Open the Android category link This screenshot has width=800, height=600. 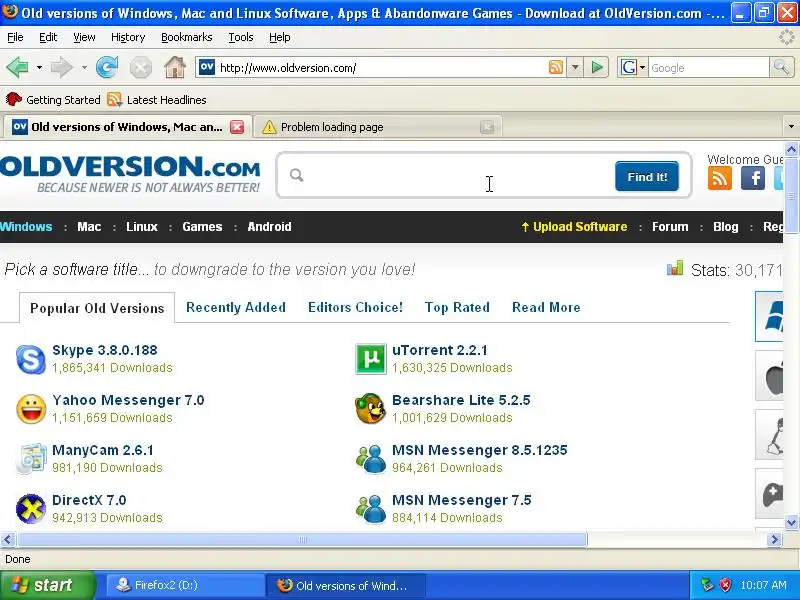269,227
